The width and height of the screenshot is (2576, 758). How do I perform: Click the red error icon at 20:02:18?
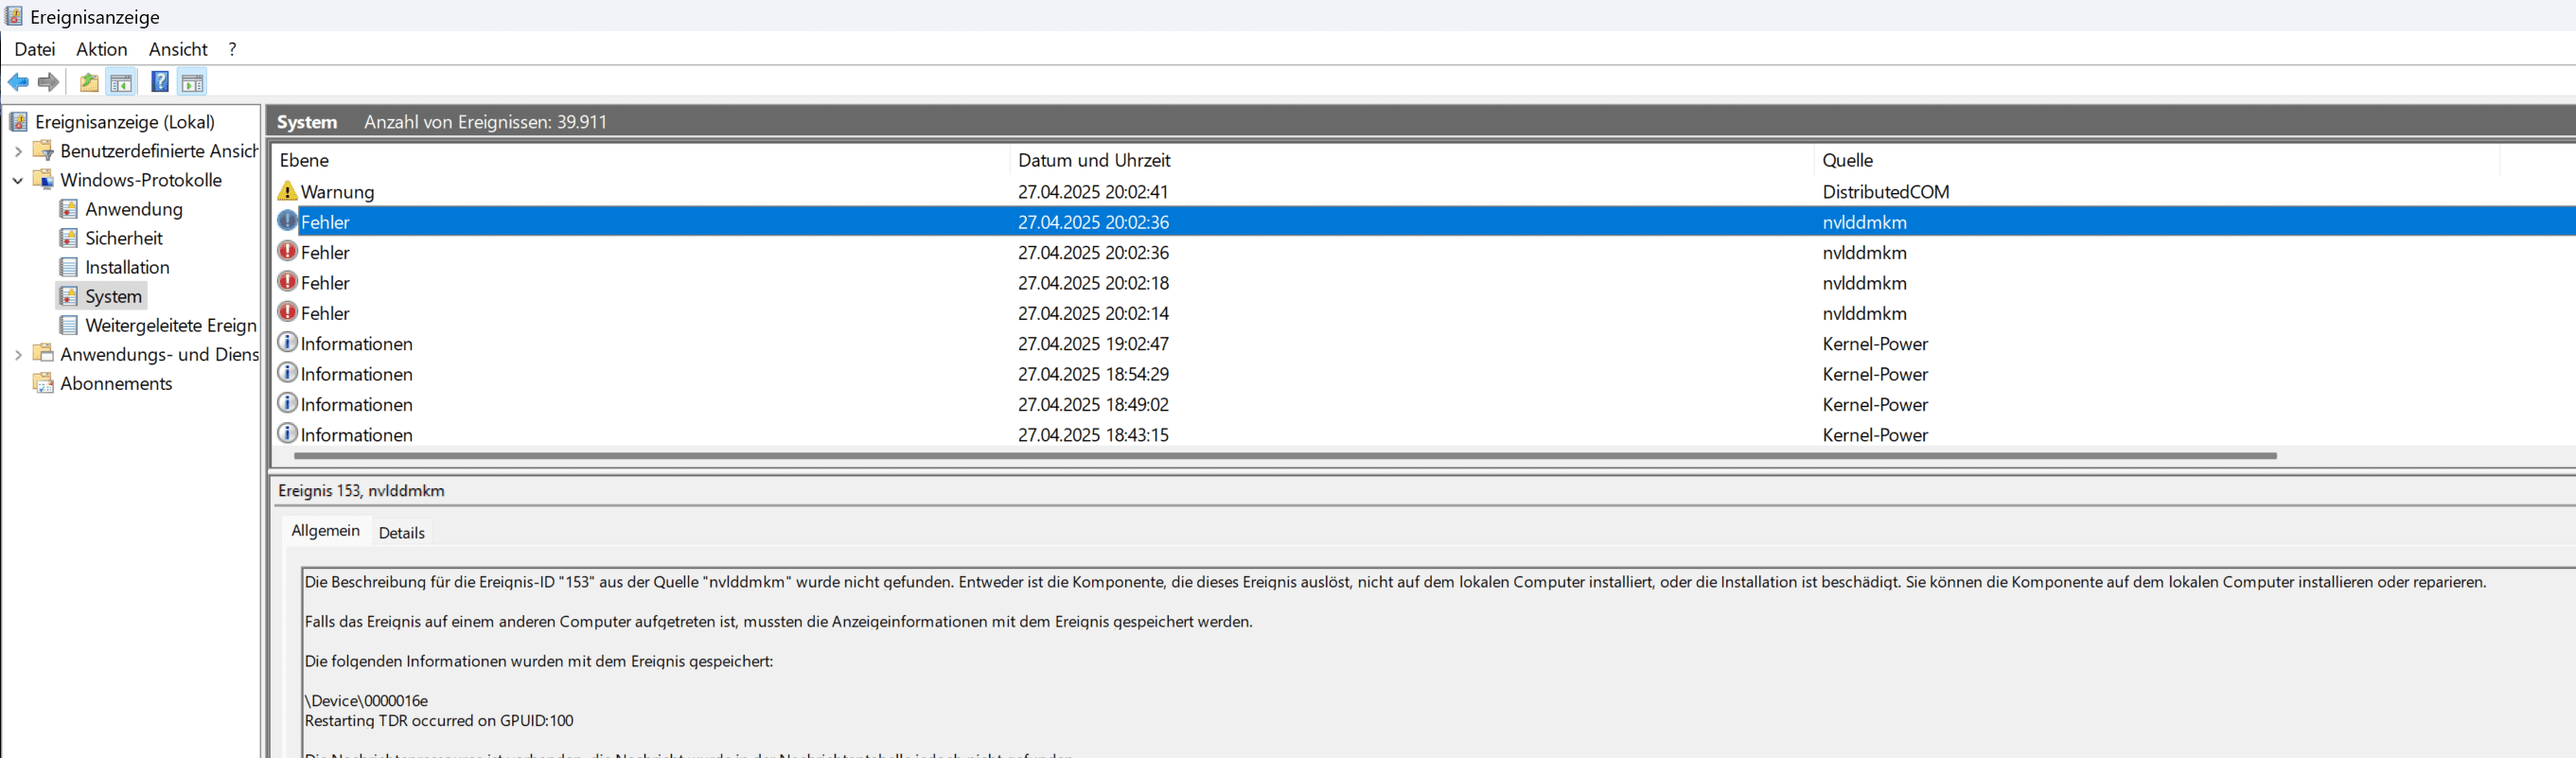(287, 282)
